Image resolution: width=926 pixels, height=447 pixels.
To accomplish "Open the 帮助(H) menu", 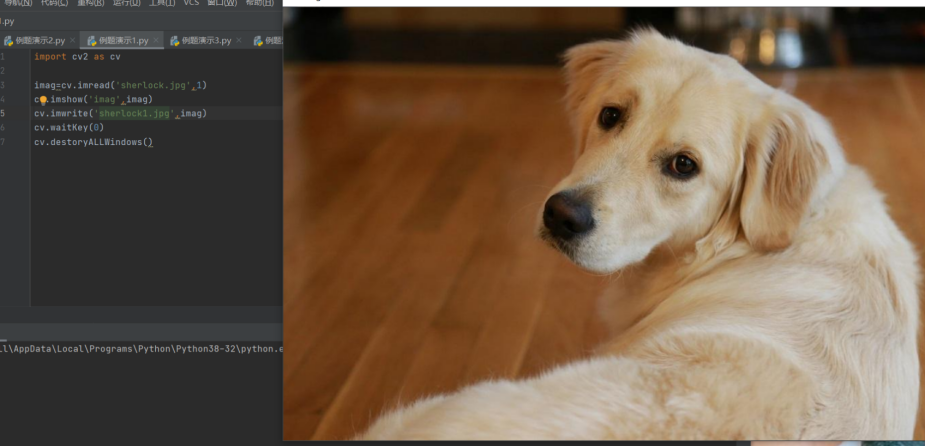I will pyautogui.click(x=260, y=3).
